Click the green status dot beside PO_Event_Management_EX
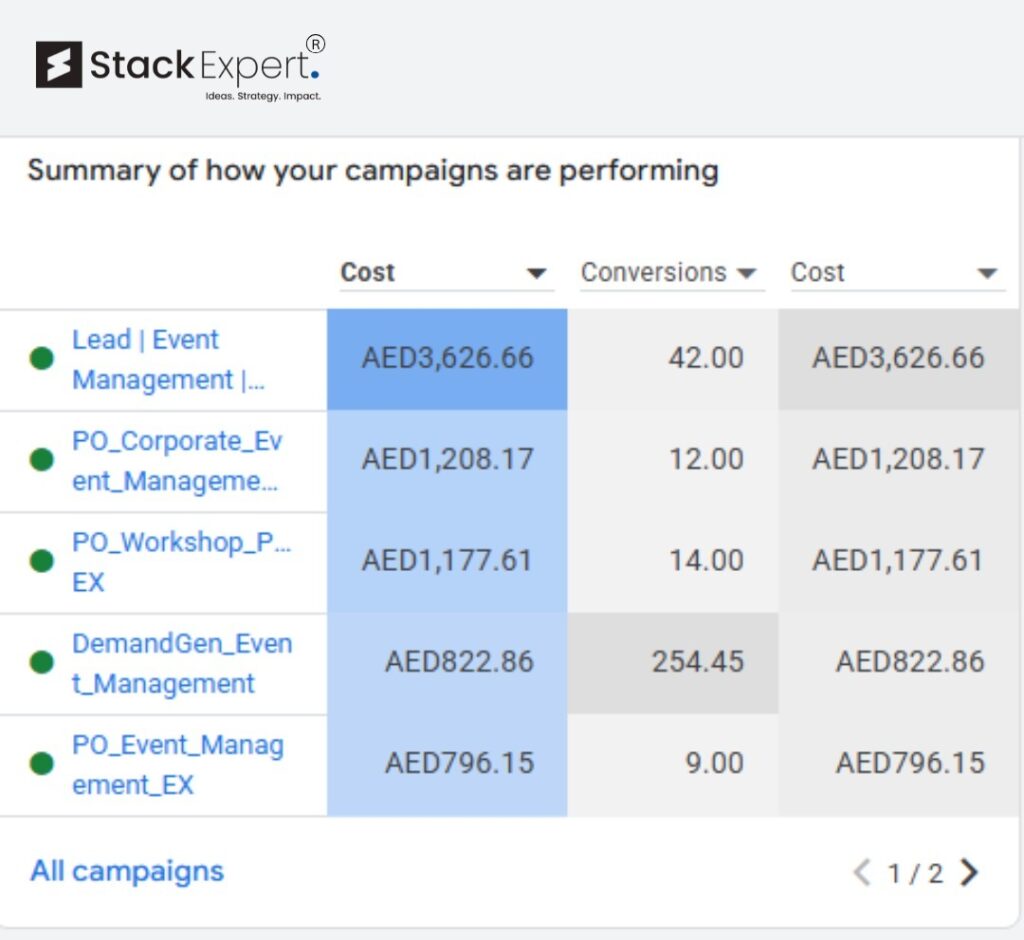This screenshot has height=940, width=1024. [x=41, y=763]
